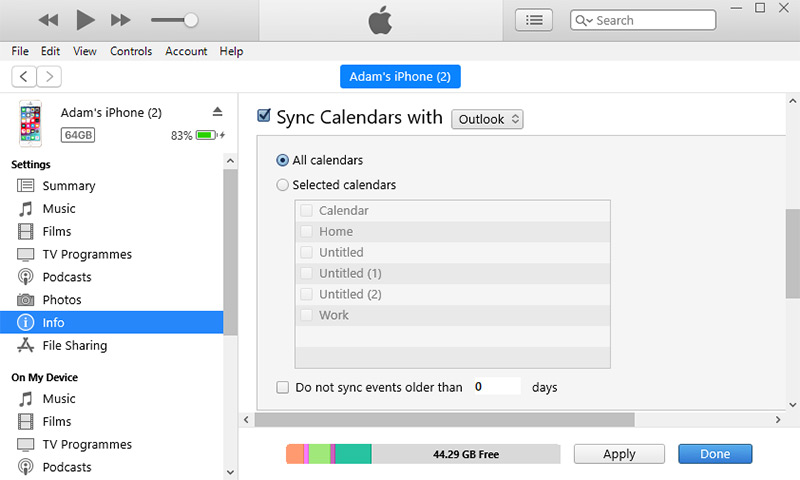Screen dimensions: 800x480
Task: Click the search magnifier icon
Action: pyautogui.click(x=581, y=20)
